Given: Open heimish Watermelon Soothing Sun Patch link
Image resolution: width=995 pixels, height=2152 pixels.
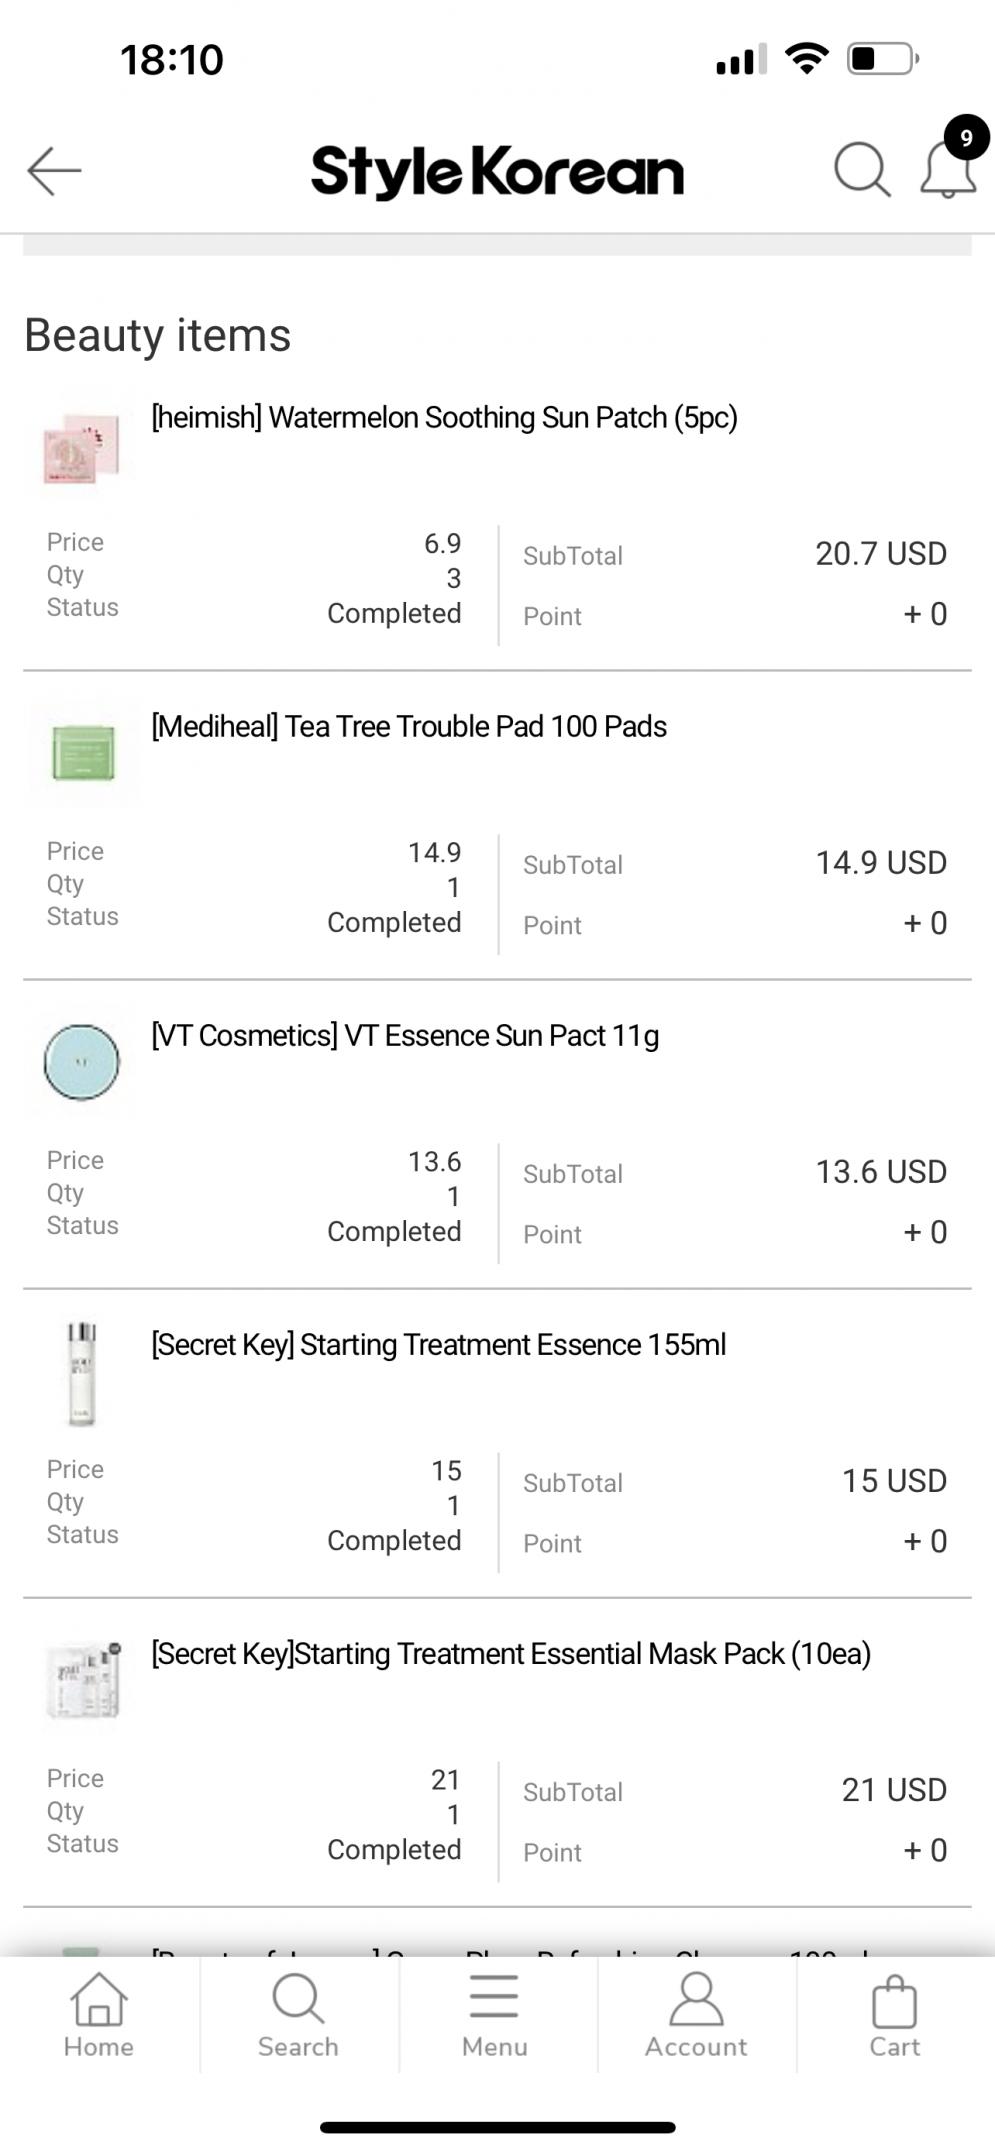Looking at the screenshot, I should (x=444, y=418).
